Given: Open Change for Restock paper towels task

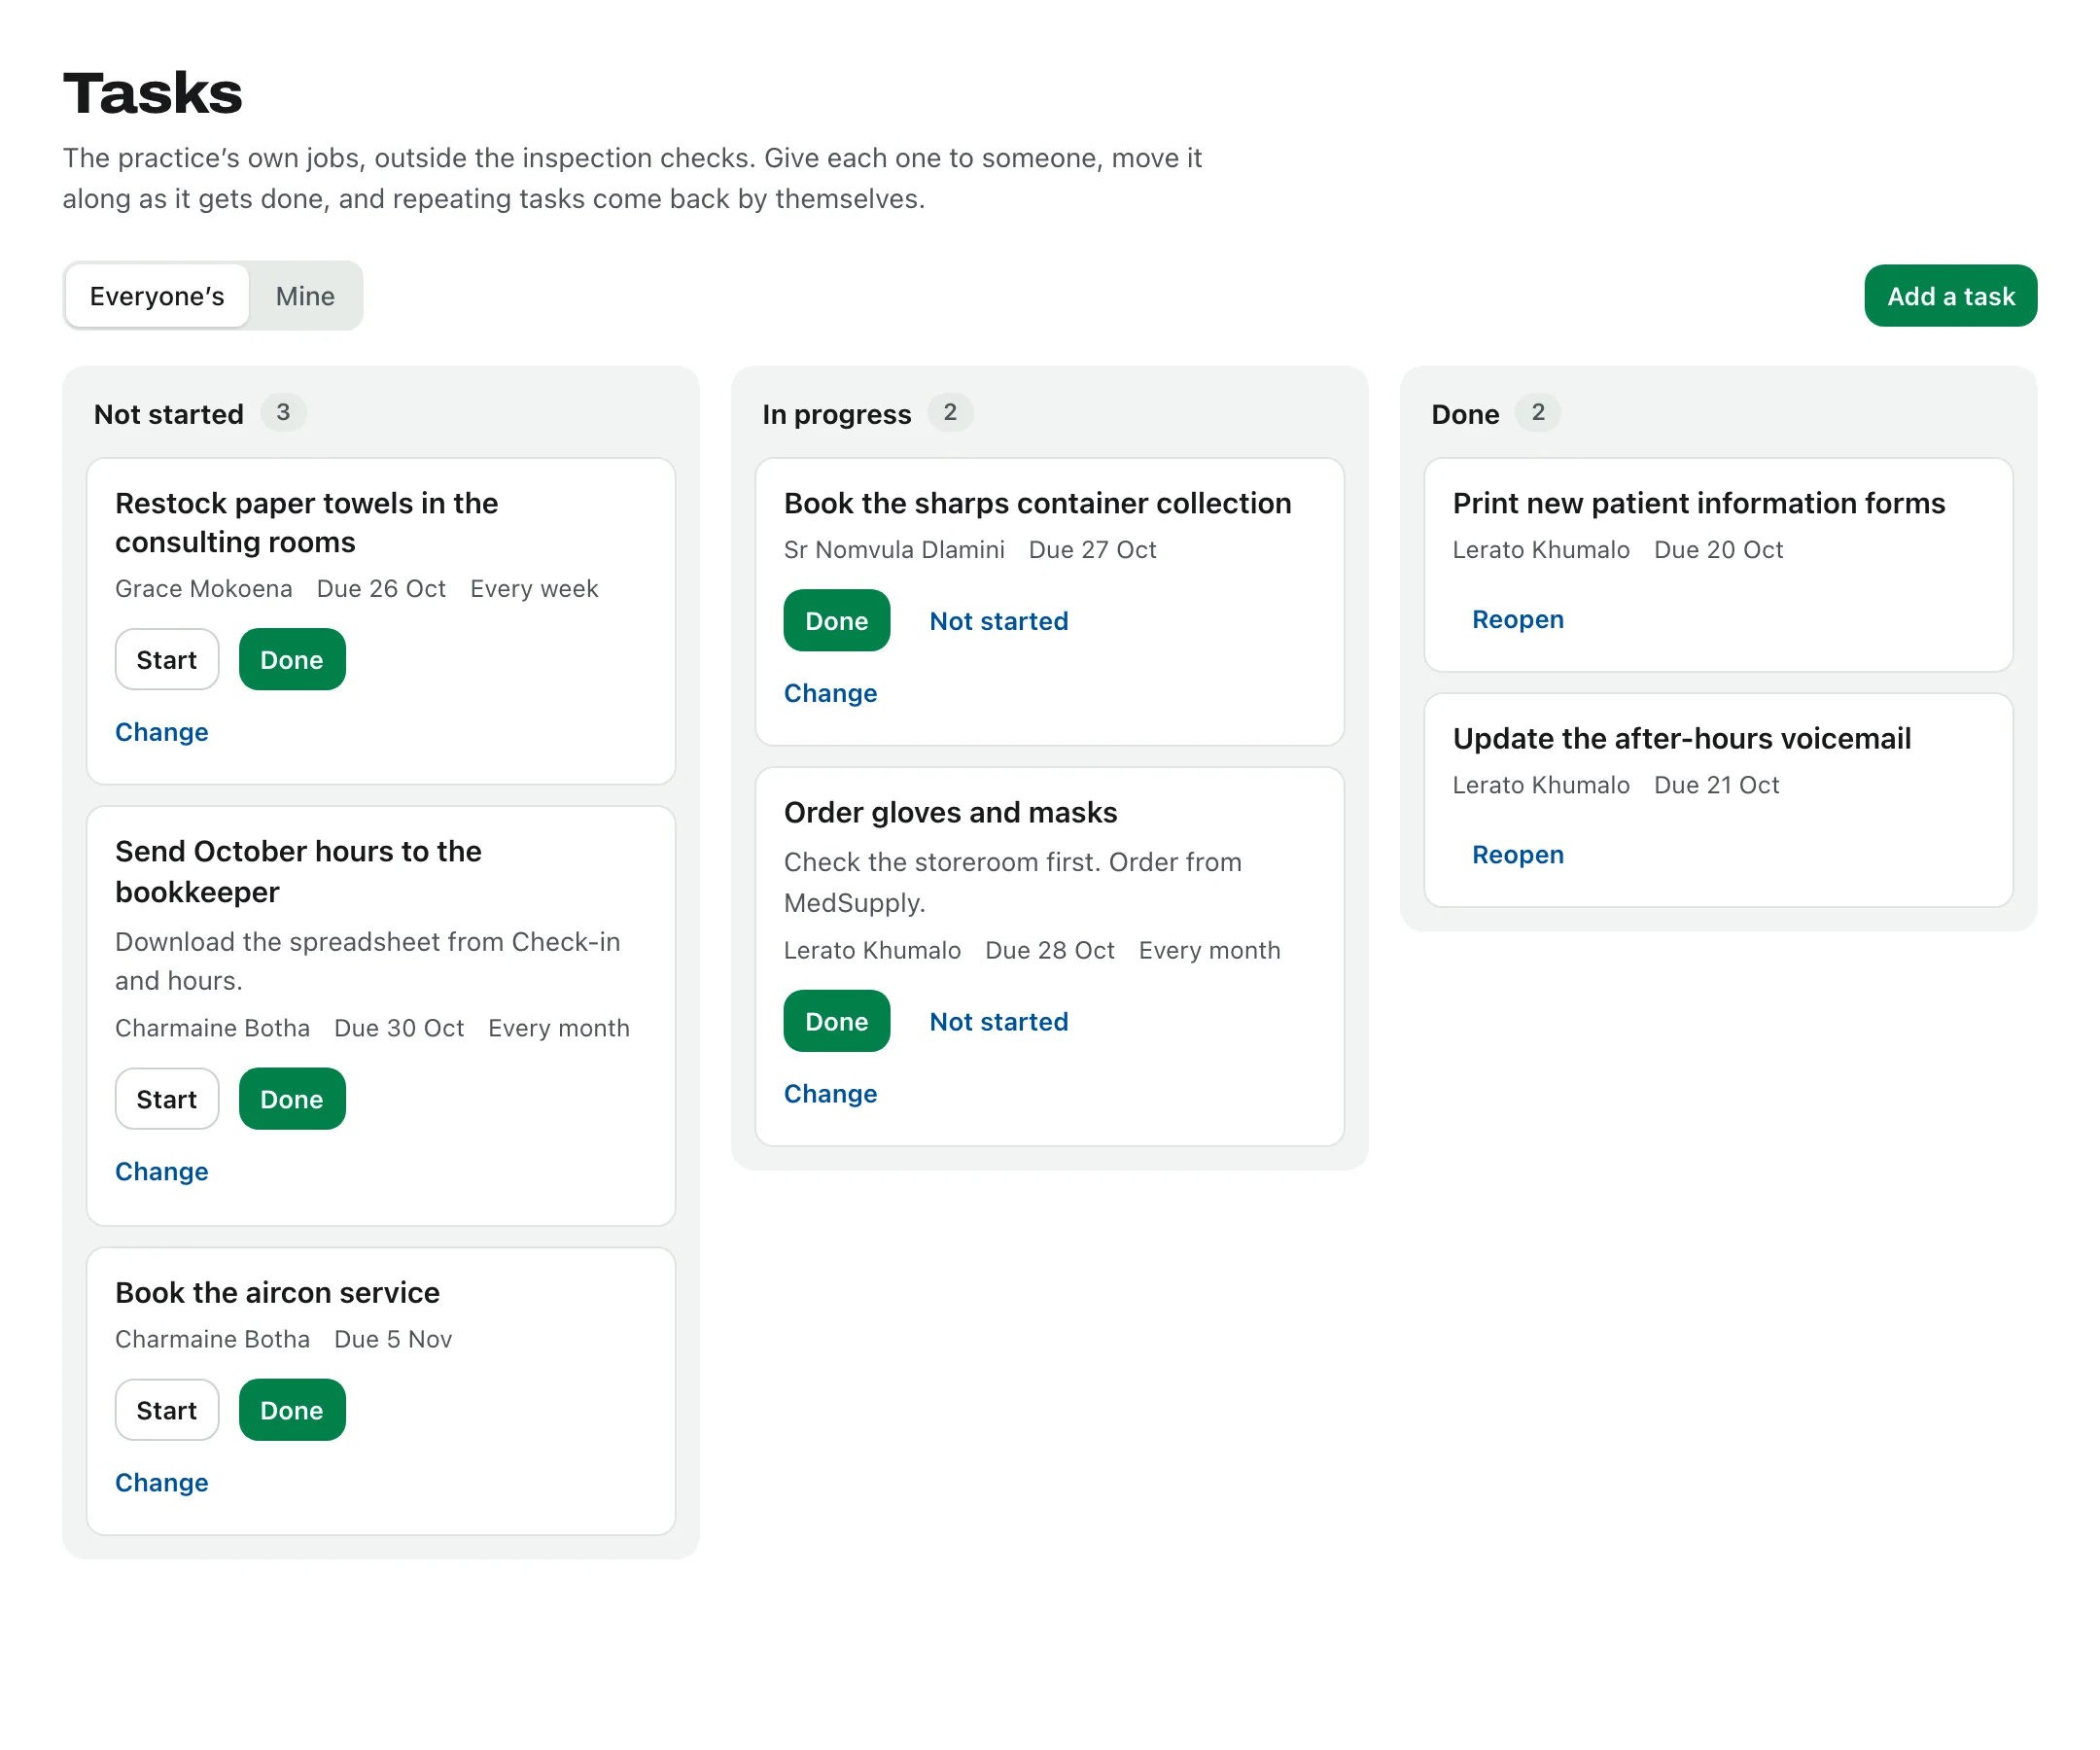Looking at the screenshot, I should tap(162, 732).
